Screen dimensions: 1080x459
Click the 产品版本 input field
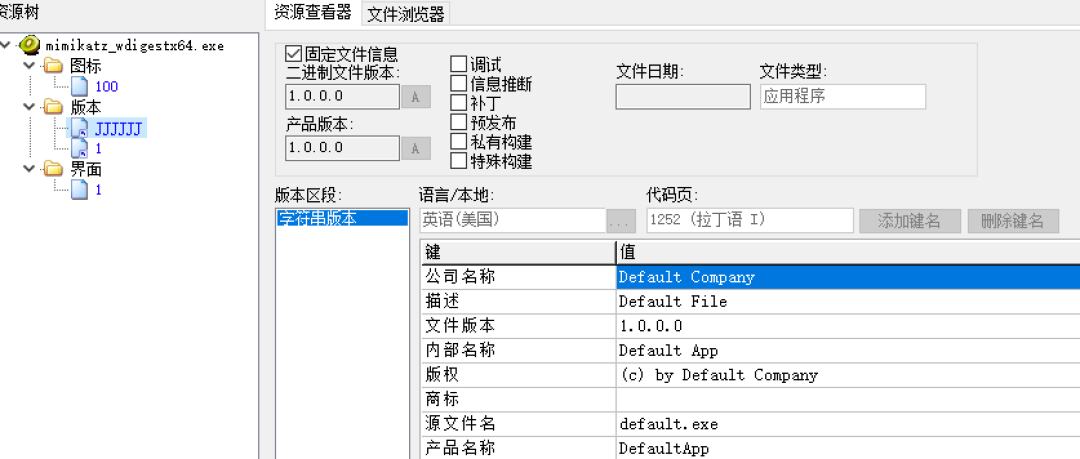pyautogui.click(x=342, y=147)
